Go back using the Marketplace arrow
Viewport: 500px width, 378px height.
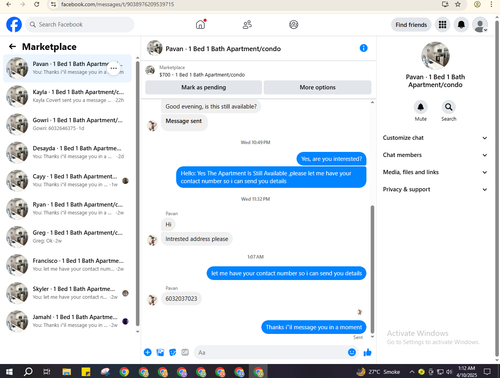pyautogui.click(x=12, y=47)
